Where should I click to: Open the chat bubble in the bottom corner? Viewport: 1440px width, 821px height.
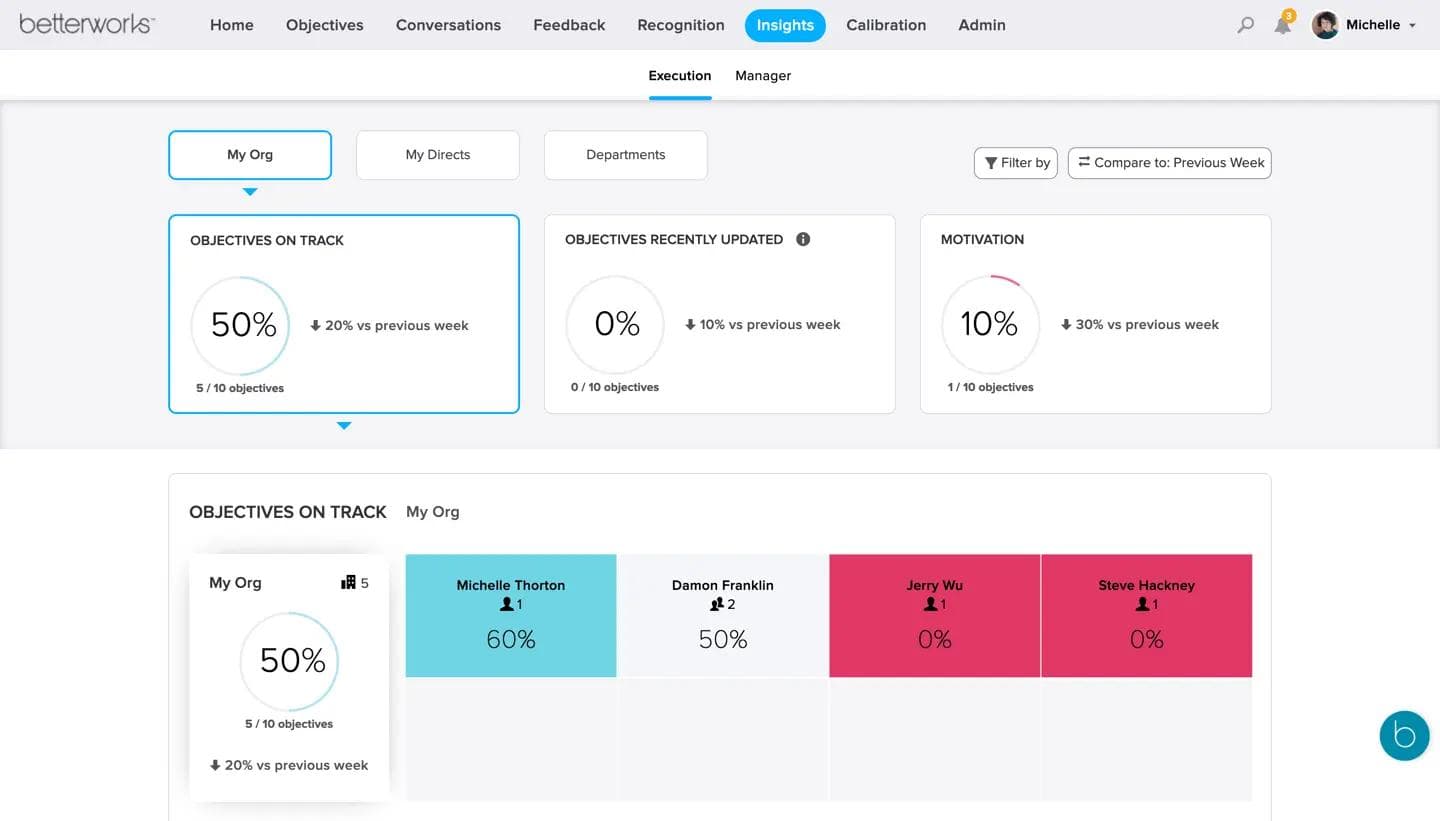point(1404,735)
